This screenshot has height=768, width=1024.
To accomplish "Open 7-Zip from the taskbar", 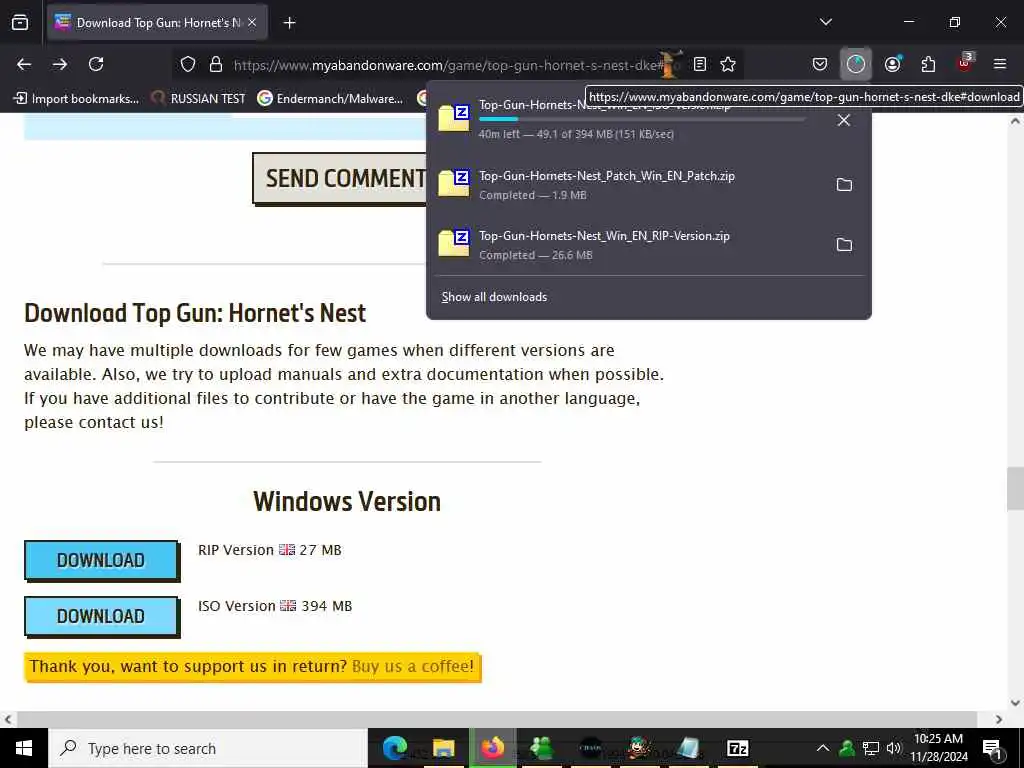I will point(737,748).
